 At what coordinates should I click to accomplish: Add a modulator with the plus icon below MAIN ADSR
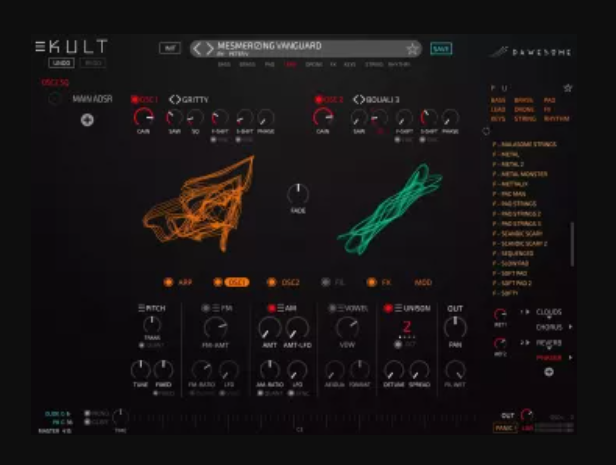point(87,120)
